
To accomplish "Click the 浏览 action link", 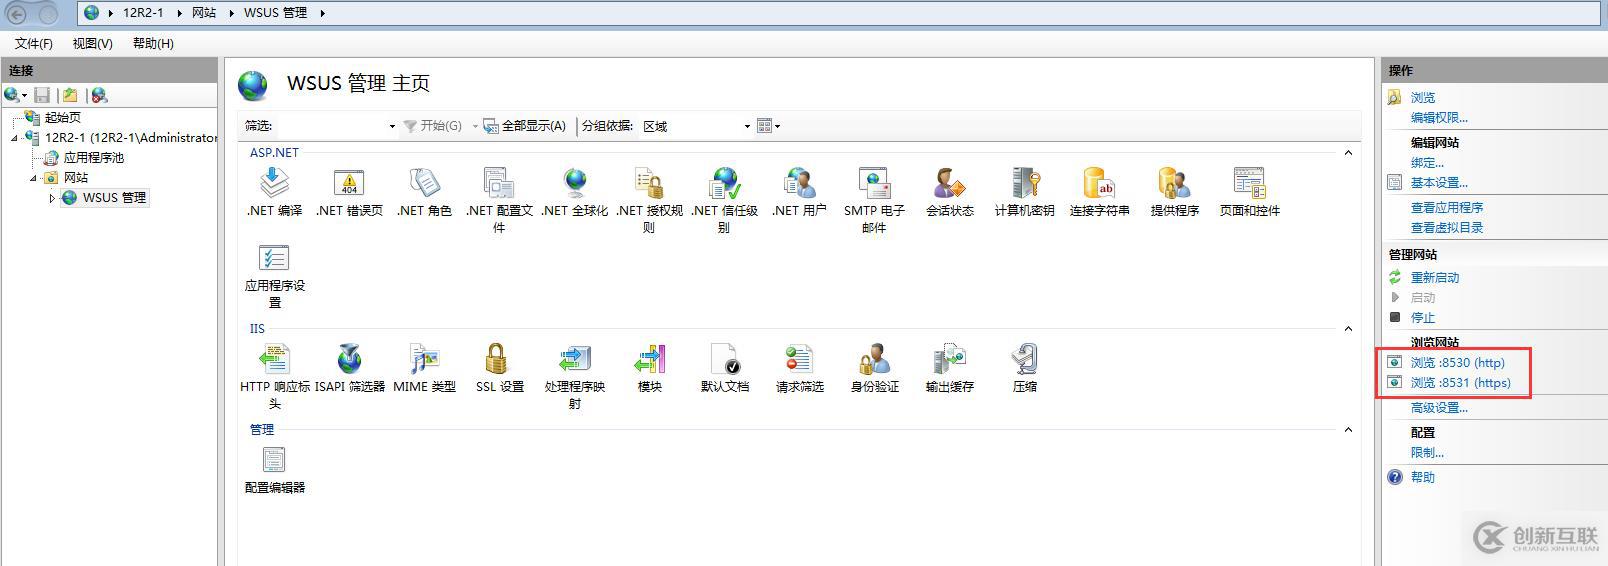I will (1423, 98).
